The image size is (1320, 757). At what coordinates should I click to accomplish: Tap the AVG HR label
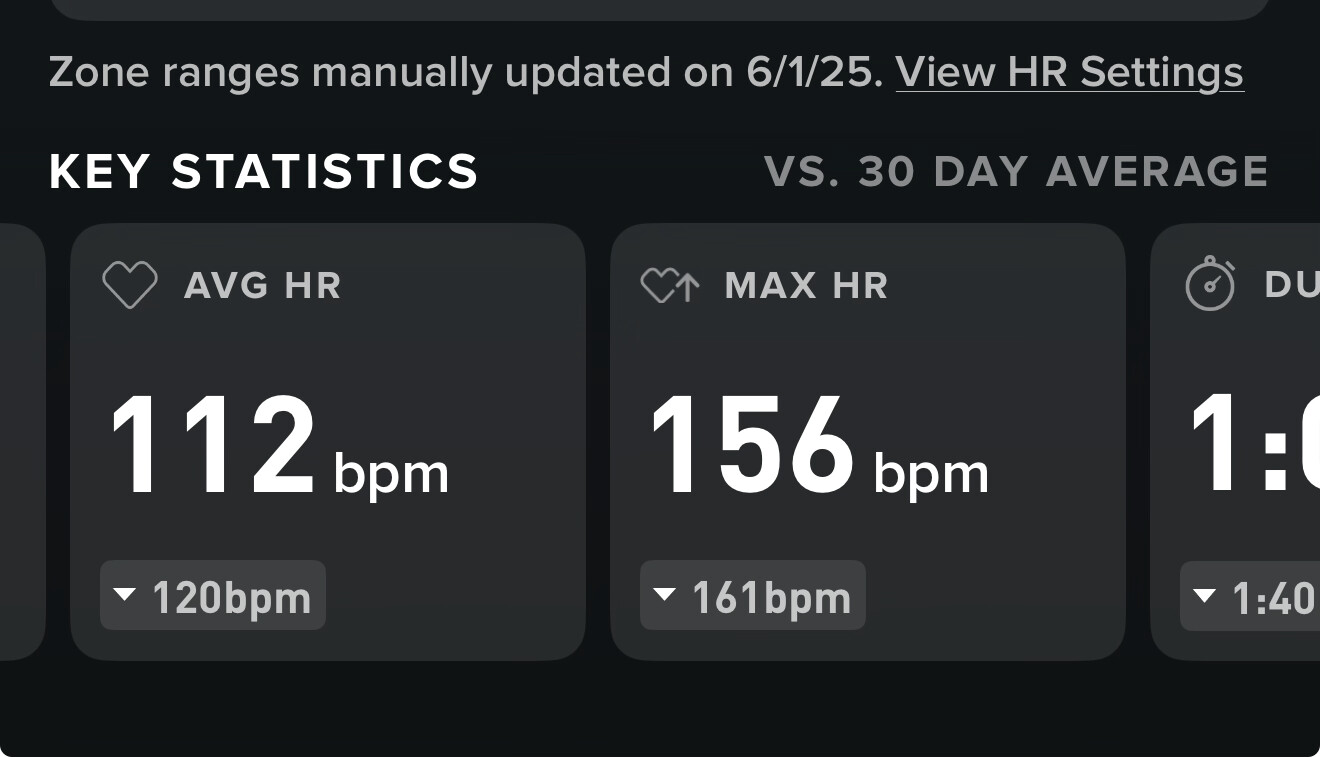pyautogui.click(x=263, y=286)
